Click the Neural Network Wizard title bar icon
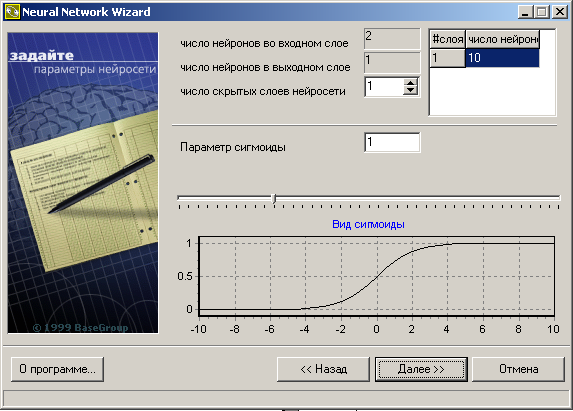This screenshot has width=573, height=411. [12, 12]
